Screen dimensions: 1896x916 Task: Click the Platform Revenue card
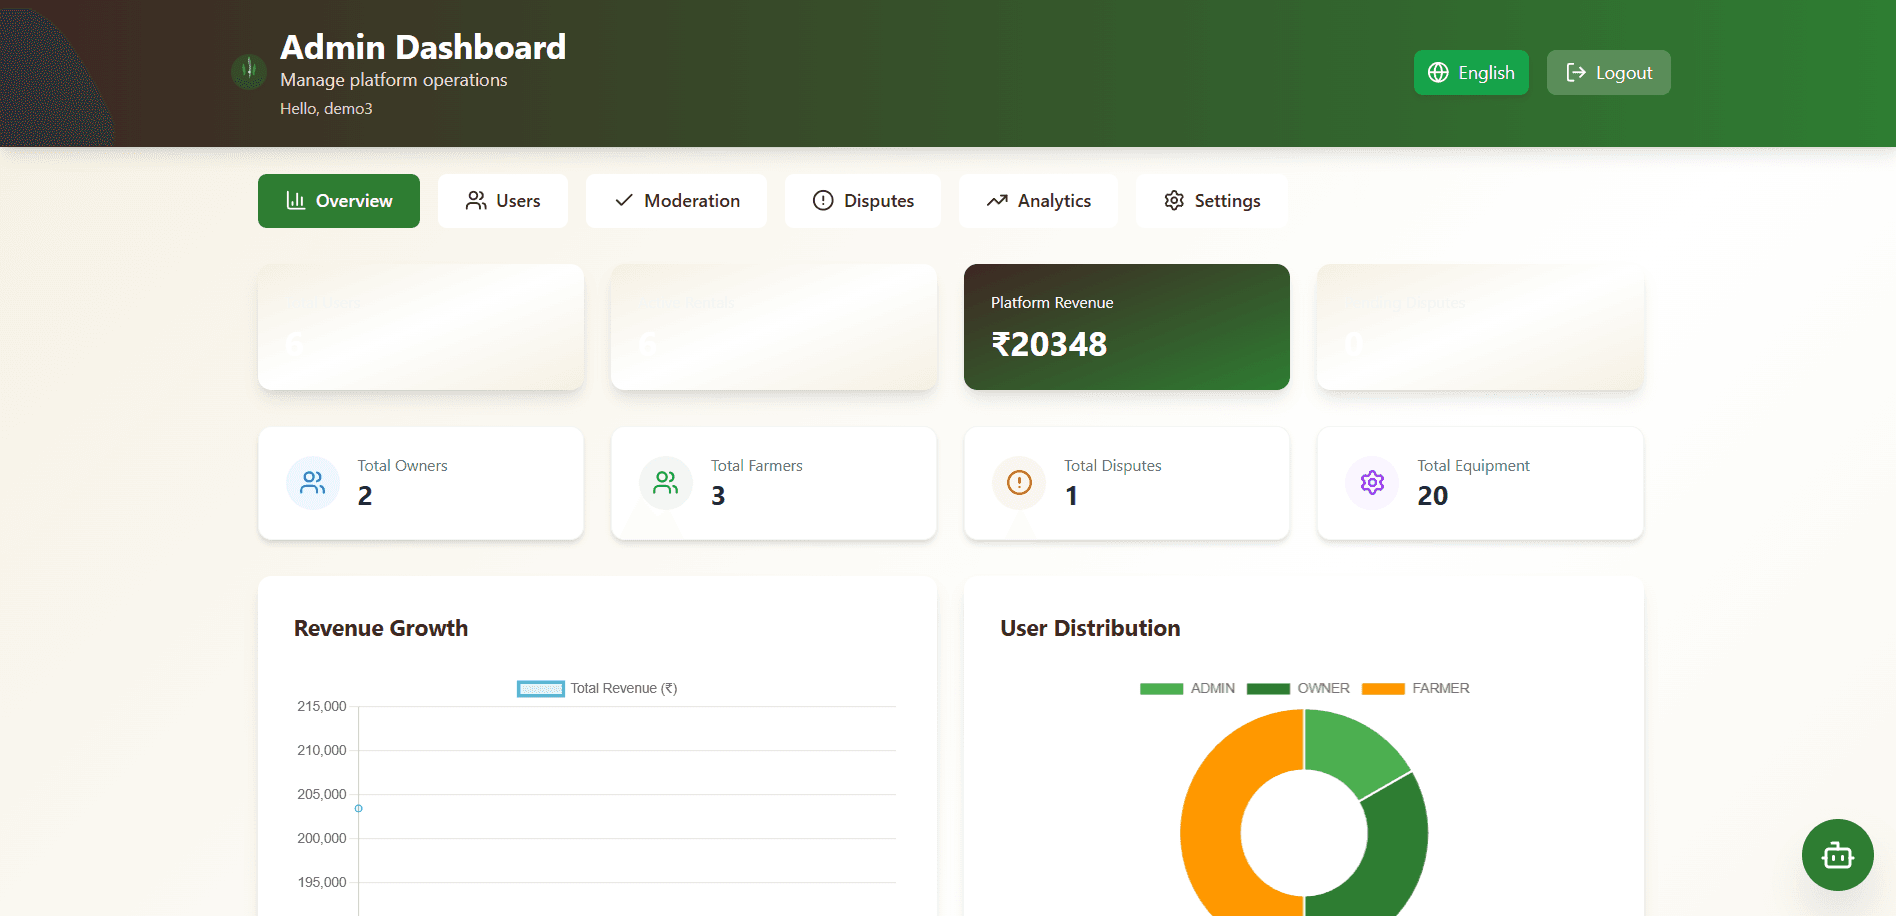1126,327
